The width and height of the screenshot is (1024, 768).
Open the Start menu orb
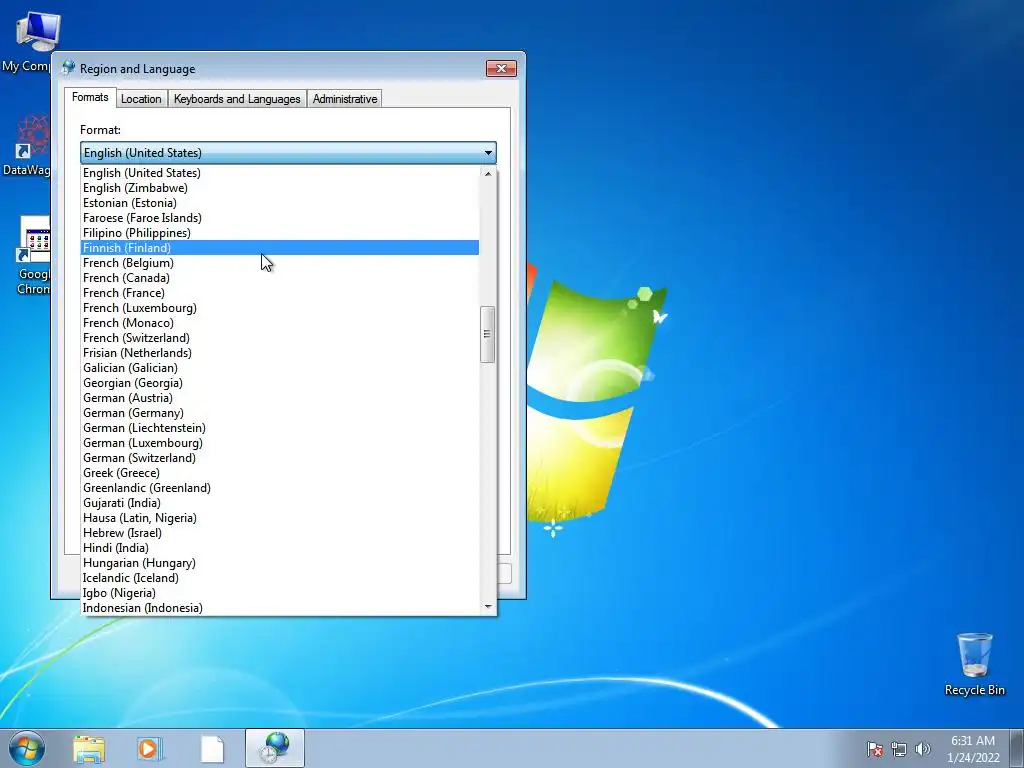click(x=26, y=748)
